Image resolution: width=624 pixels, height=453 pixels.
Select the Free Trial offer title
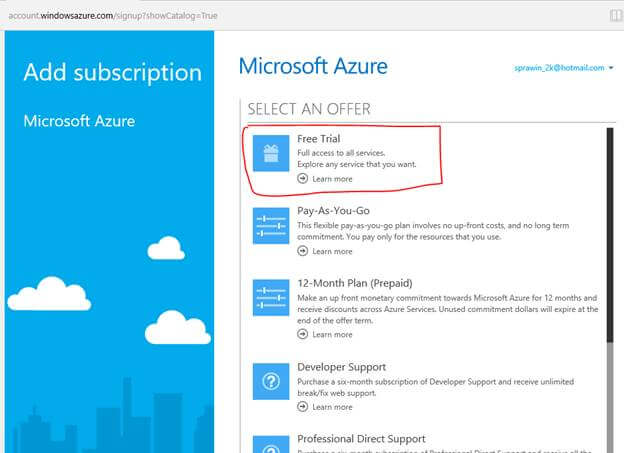pos(319,139)
